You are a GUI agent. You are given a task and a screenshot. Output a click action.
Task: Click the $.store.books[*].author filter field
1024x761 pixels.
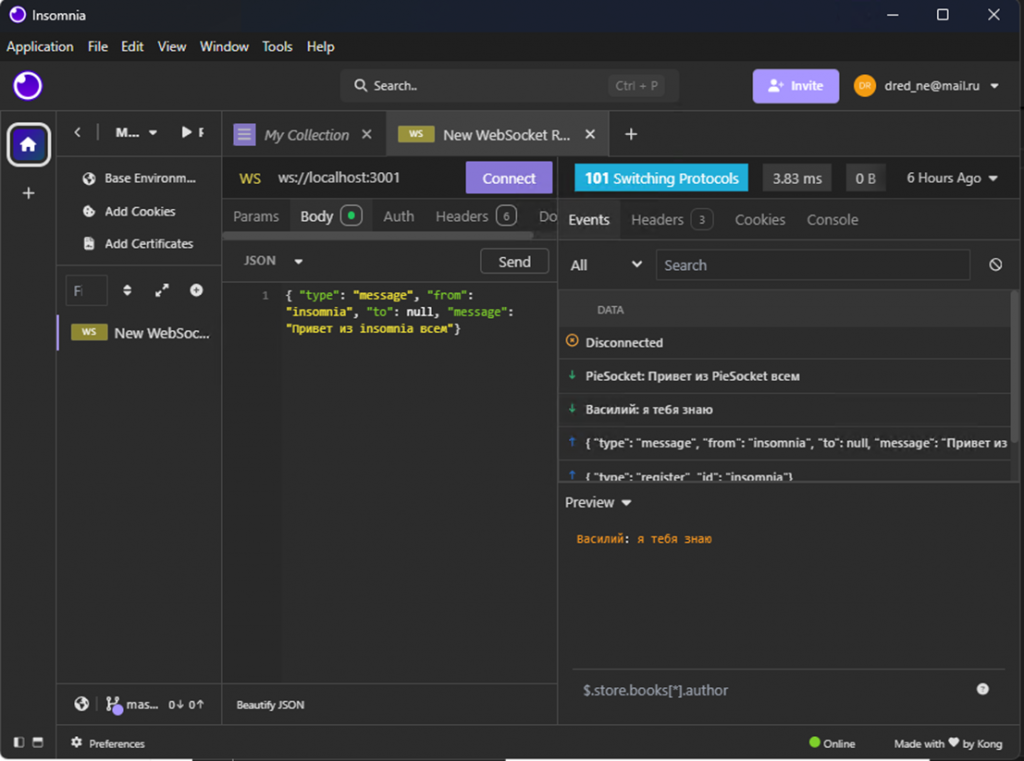coord(774,690)
